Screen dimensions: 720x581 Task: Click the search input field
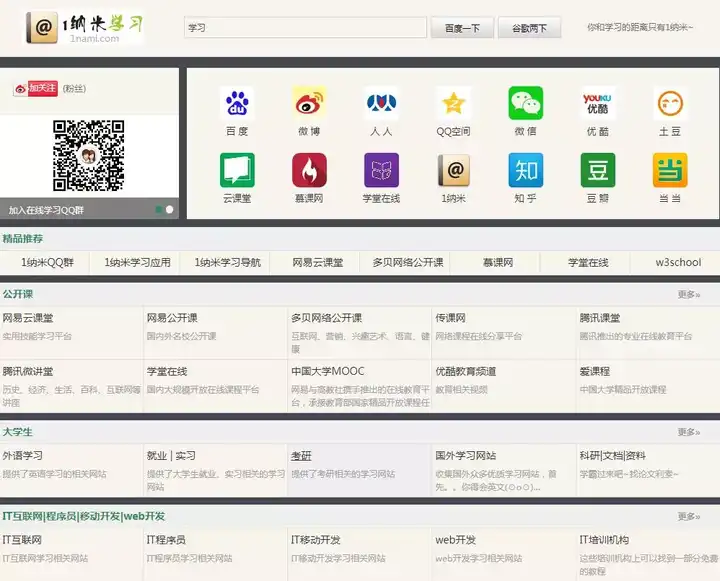coord(305,28)
